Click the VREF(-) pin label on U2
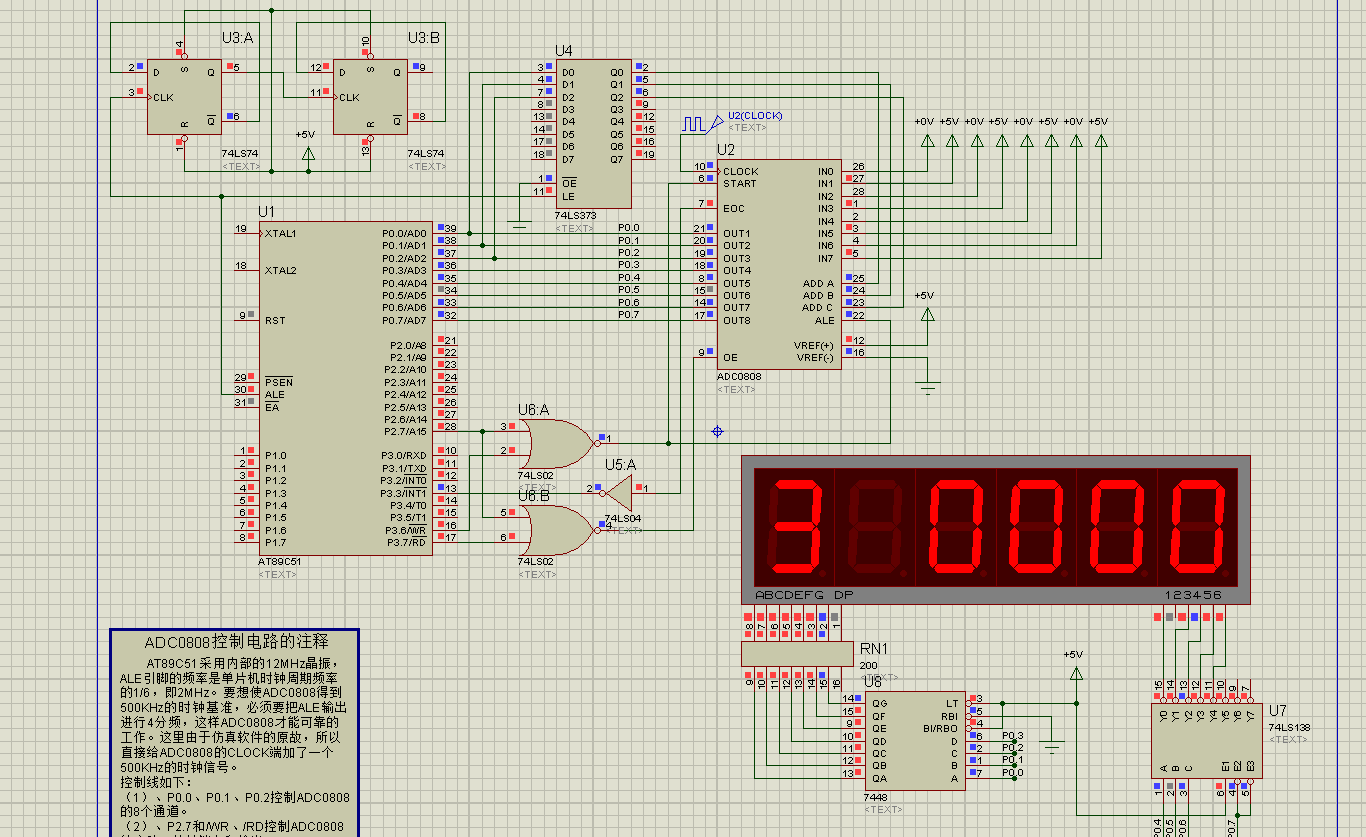 [814, 357]
